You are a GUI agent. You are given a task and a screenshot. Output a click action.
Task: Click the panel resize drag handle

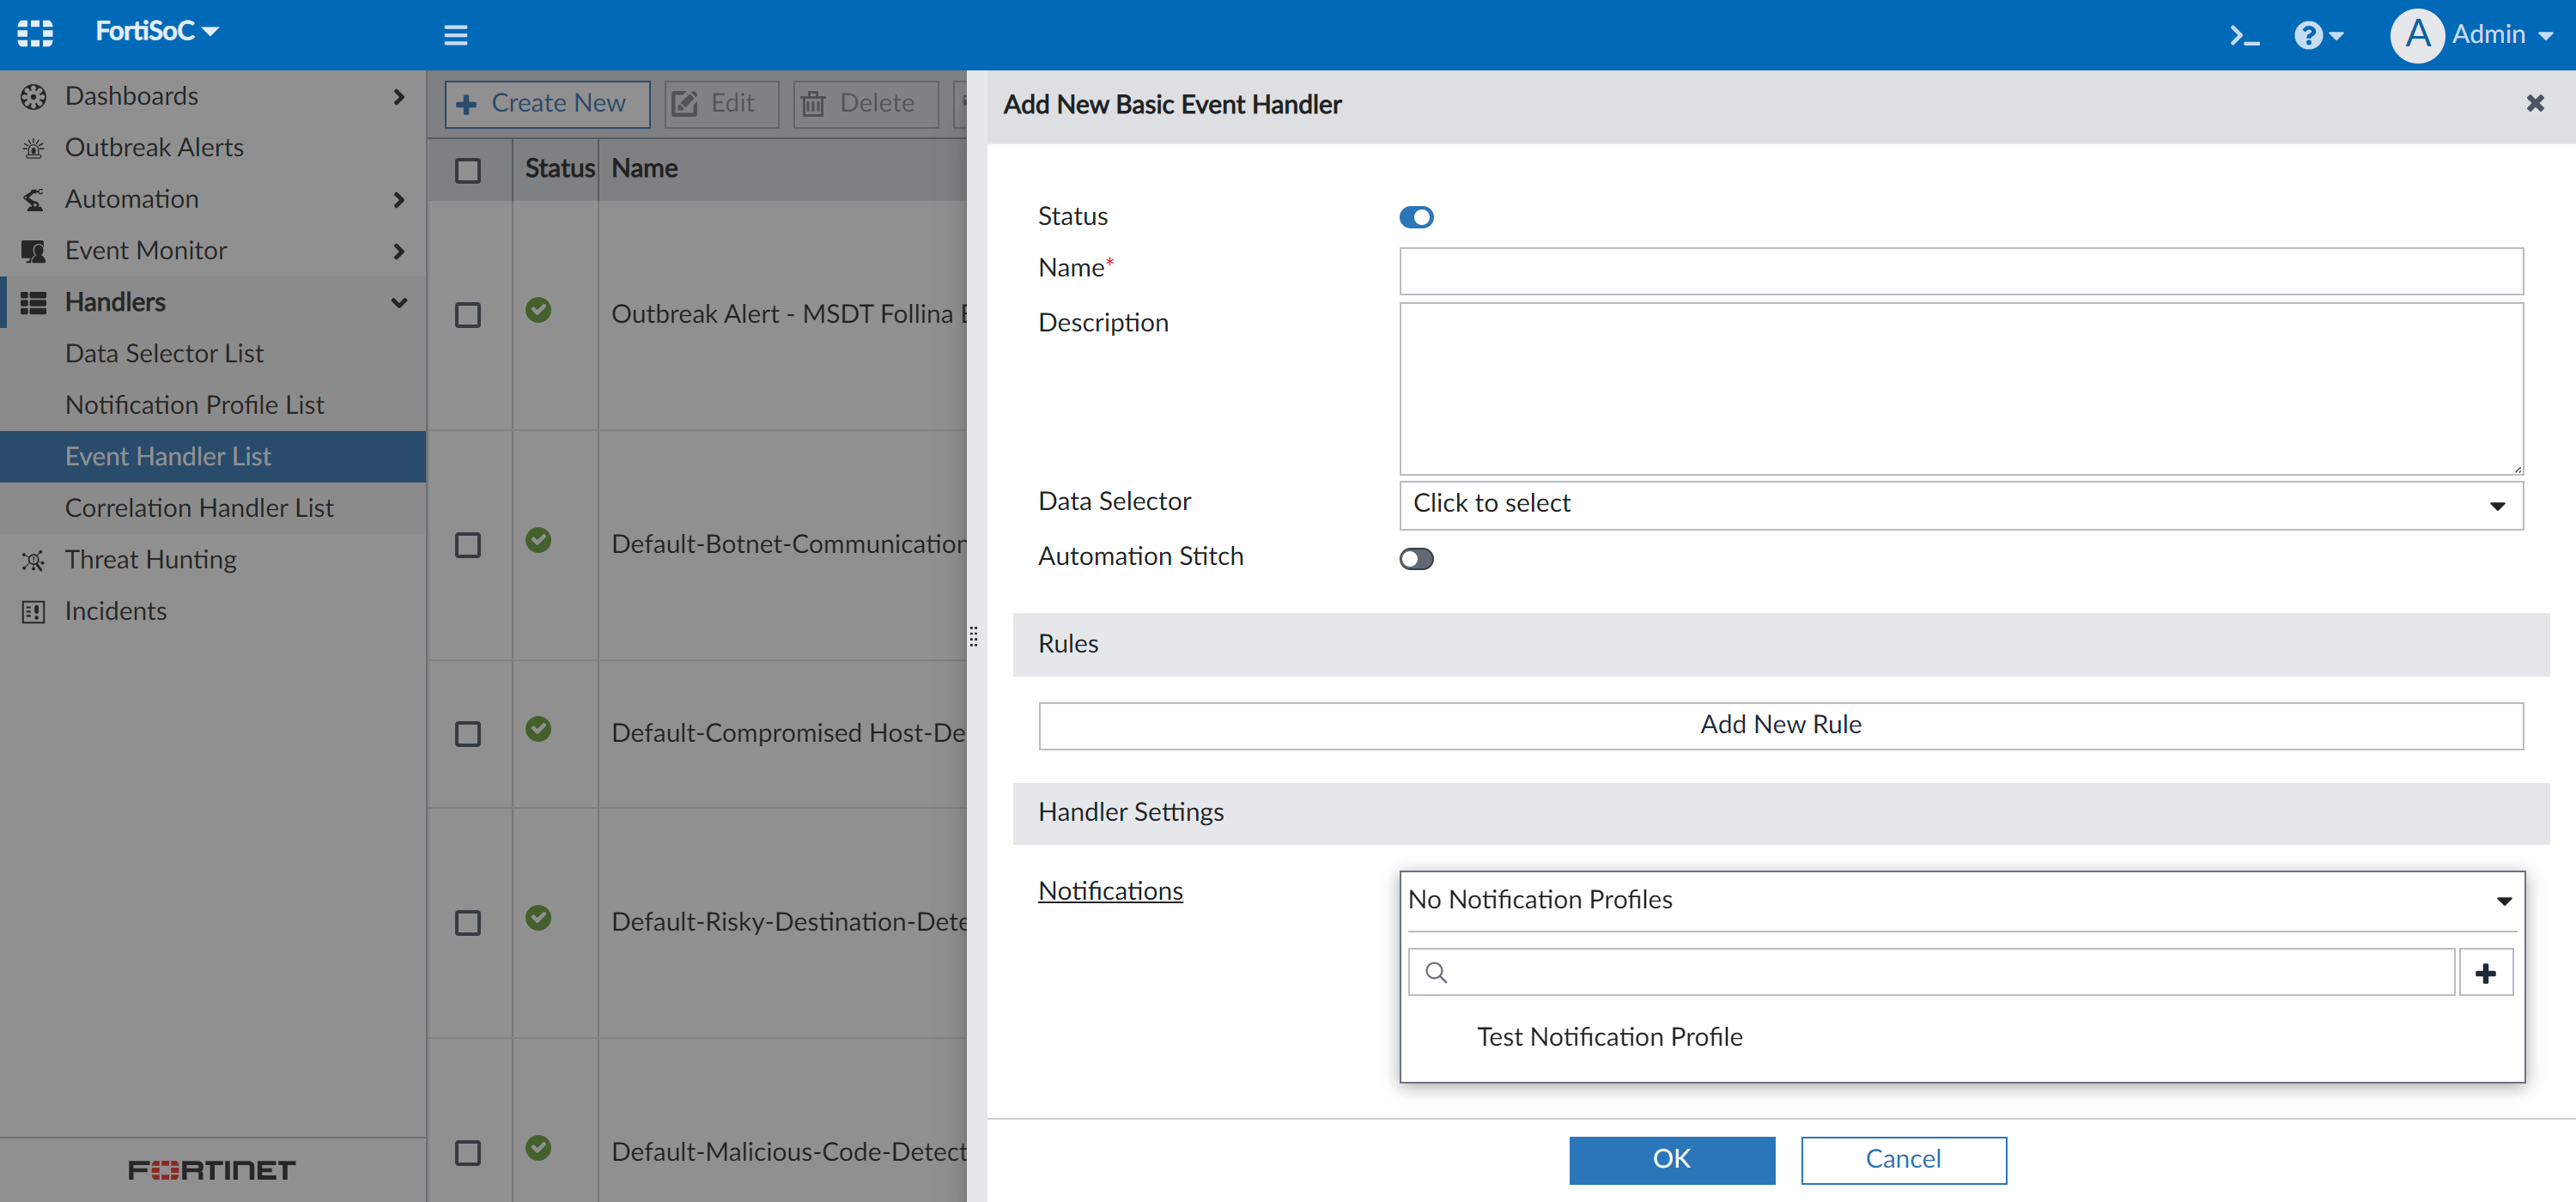(973, 636)
